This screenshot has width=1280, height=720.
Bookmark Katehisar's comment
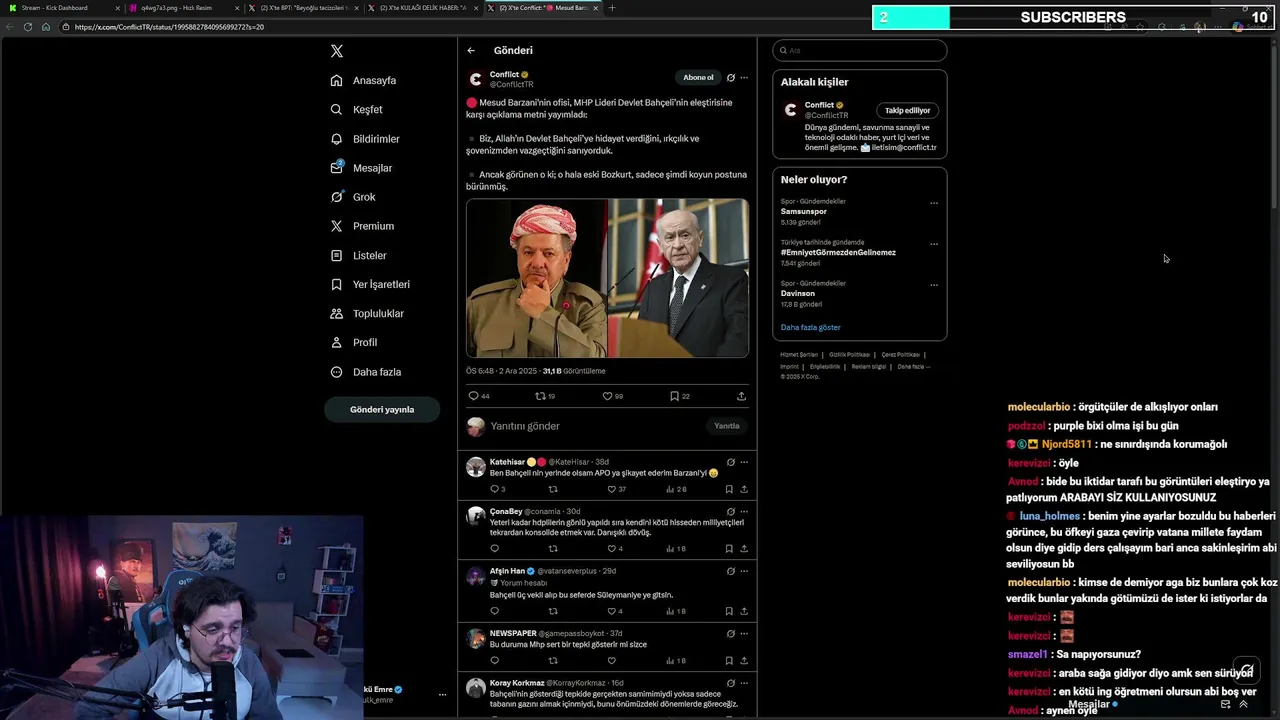tap(729, 489)
